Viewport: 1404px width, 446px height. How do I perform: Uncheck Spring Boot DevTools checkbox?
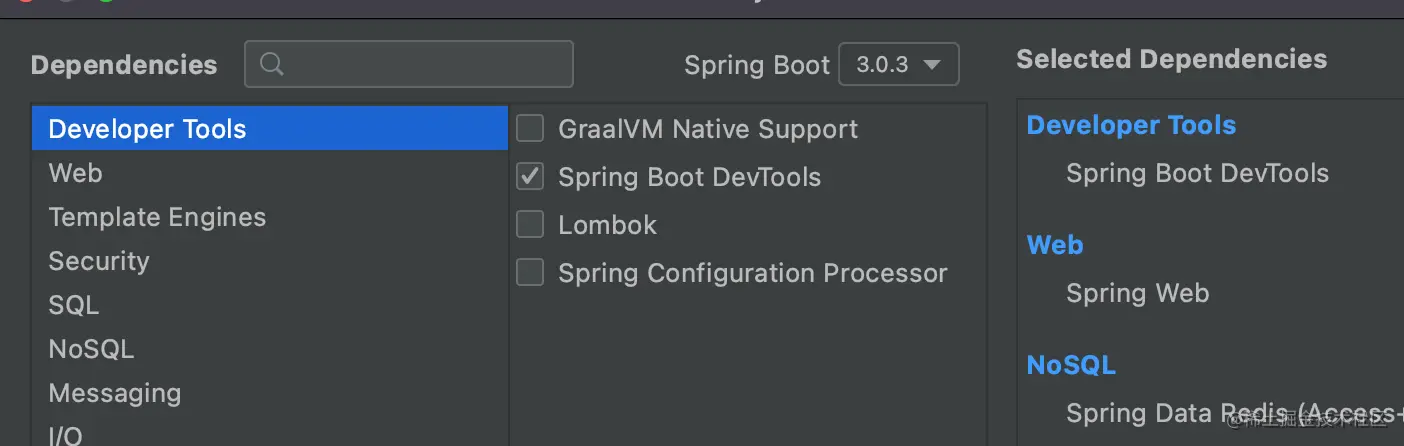(530, 177)
